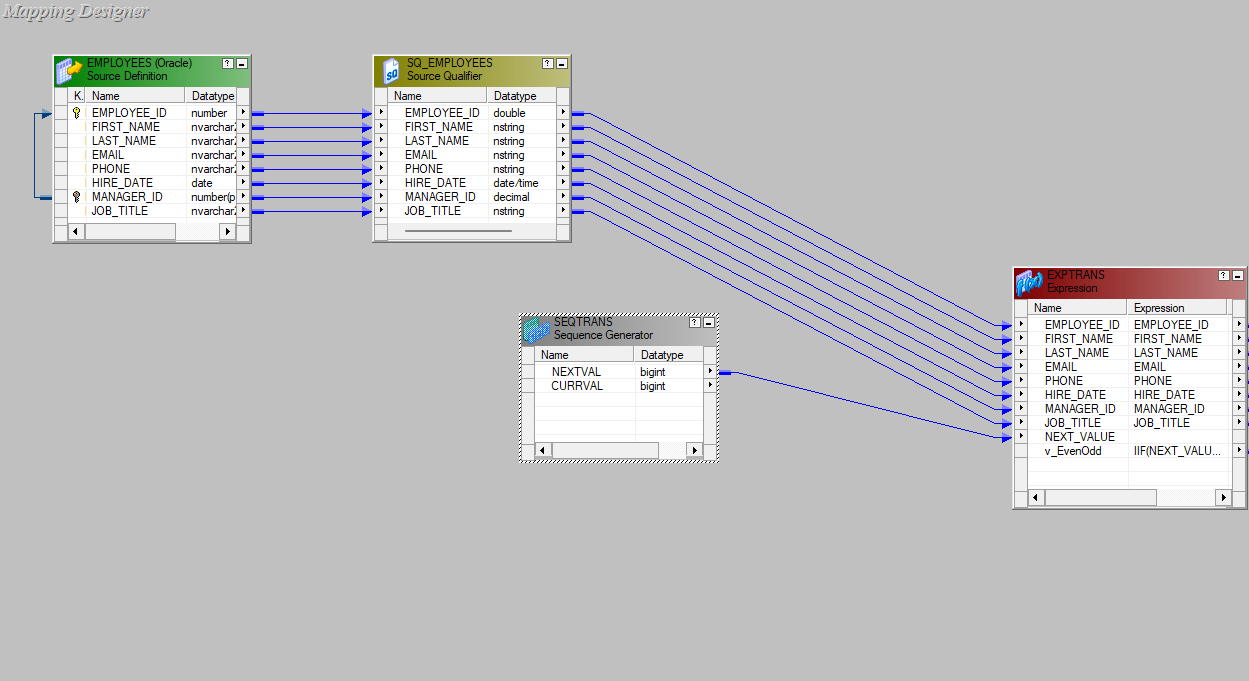Click EMPLOYEE_ID input port arrow in SQ_EMPLOYEES
Image resolution: width=1249 pixels, height=681 pixels.
(381, 113)
